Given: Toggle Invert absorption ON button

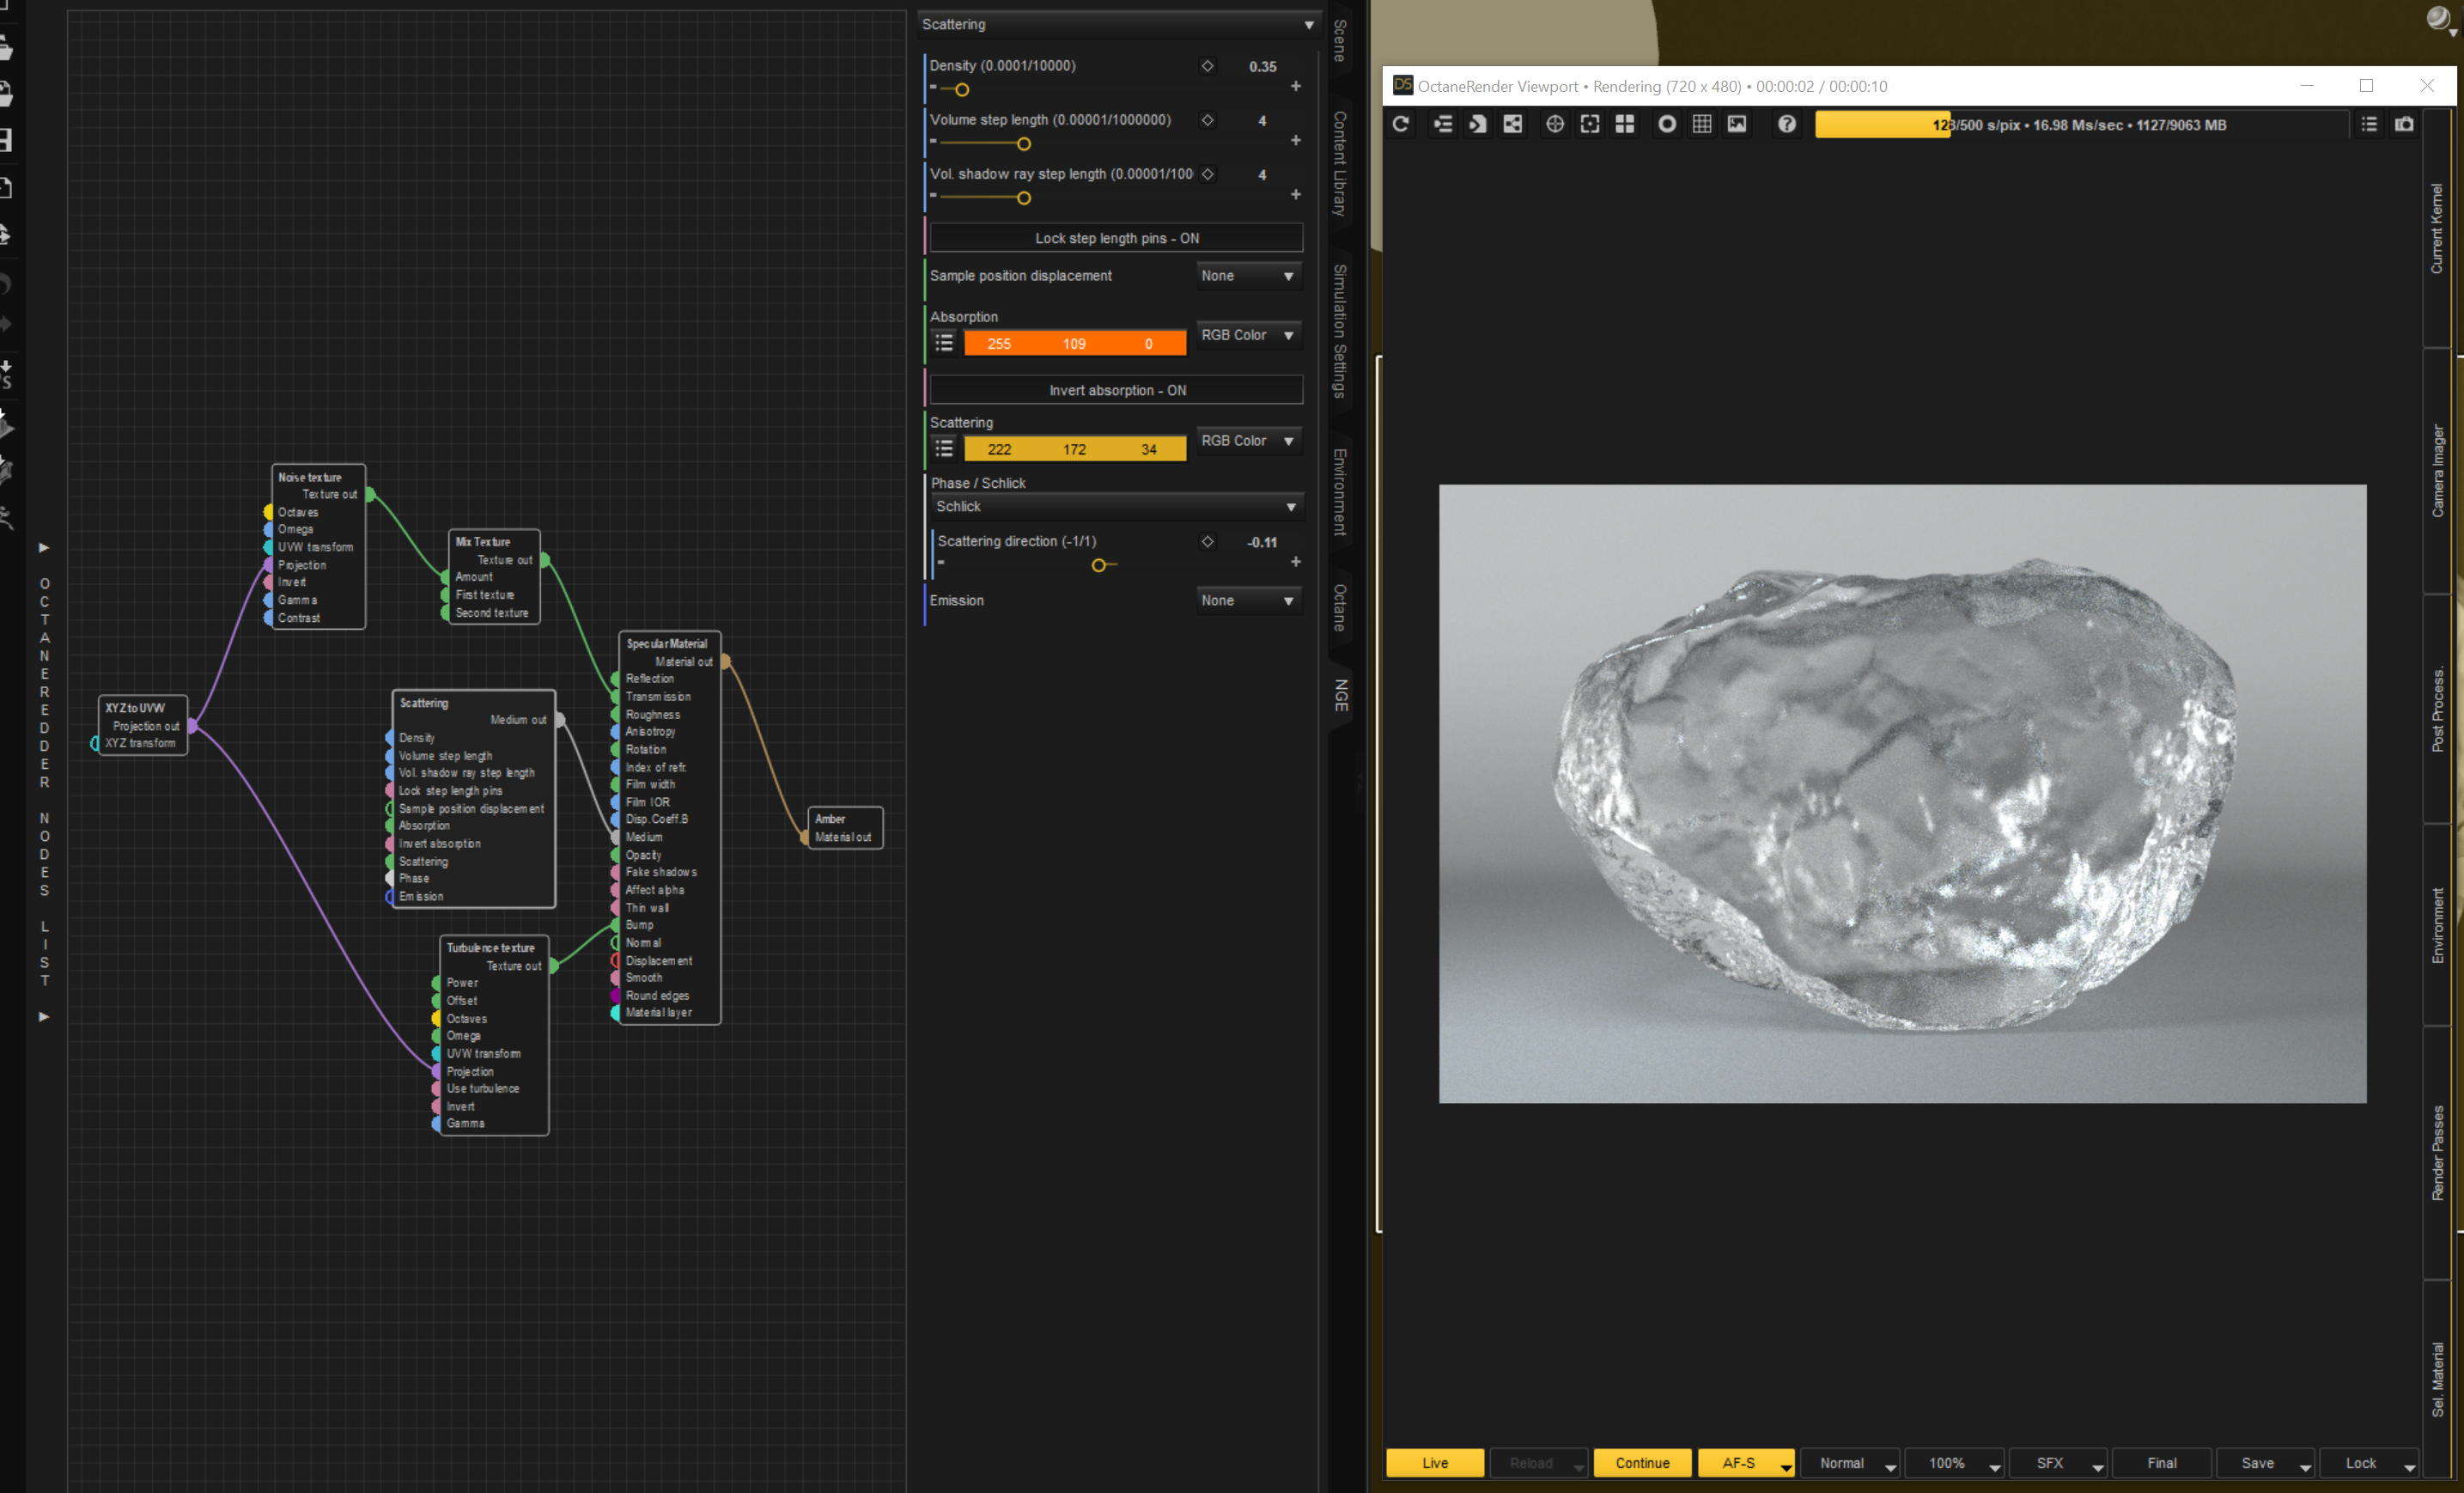Looking at the screenshot, I should tap(1116, 390).
